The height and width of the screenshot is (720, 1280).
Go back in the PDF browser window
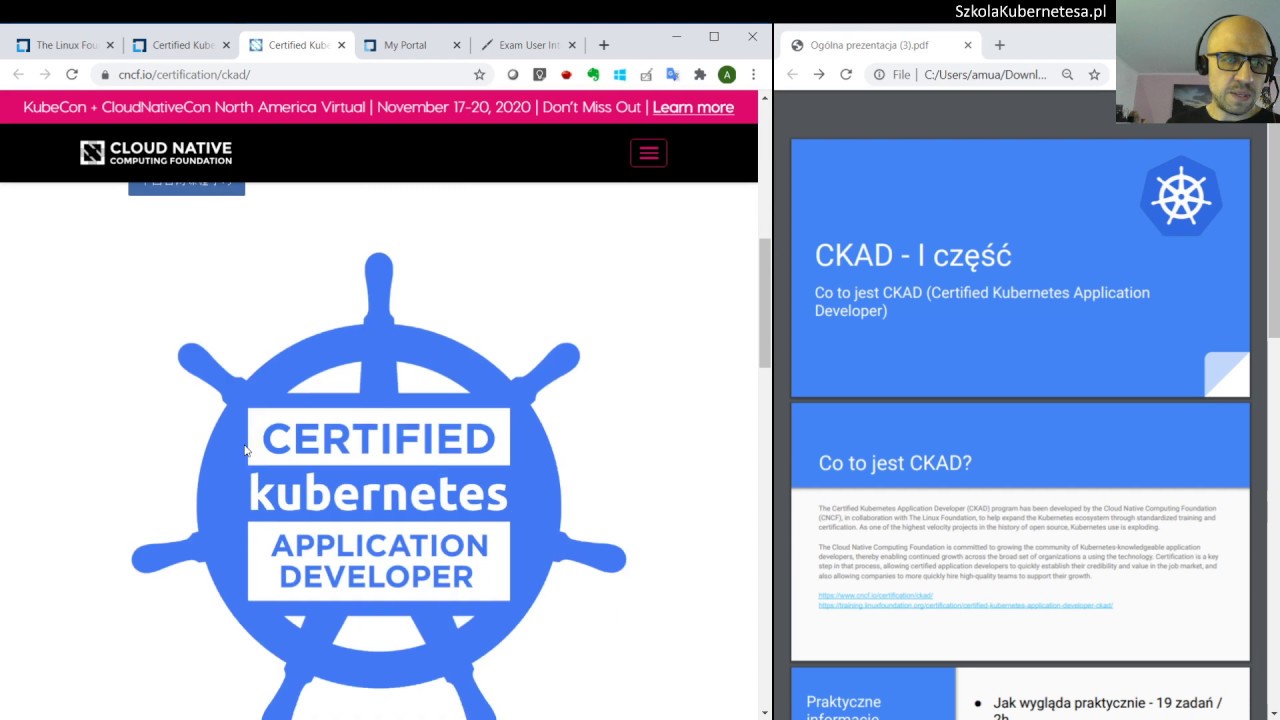click(792, 74)
